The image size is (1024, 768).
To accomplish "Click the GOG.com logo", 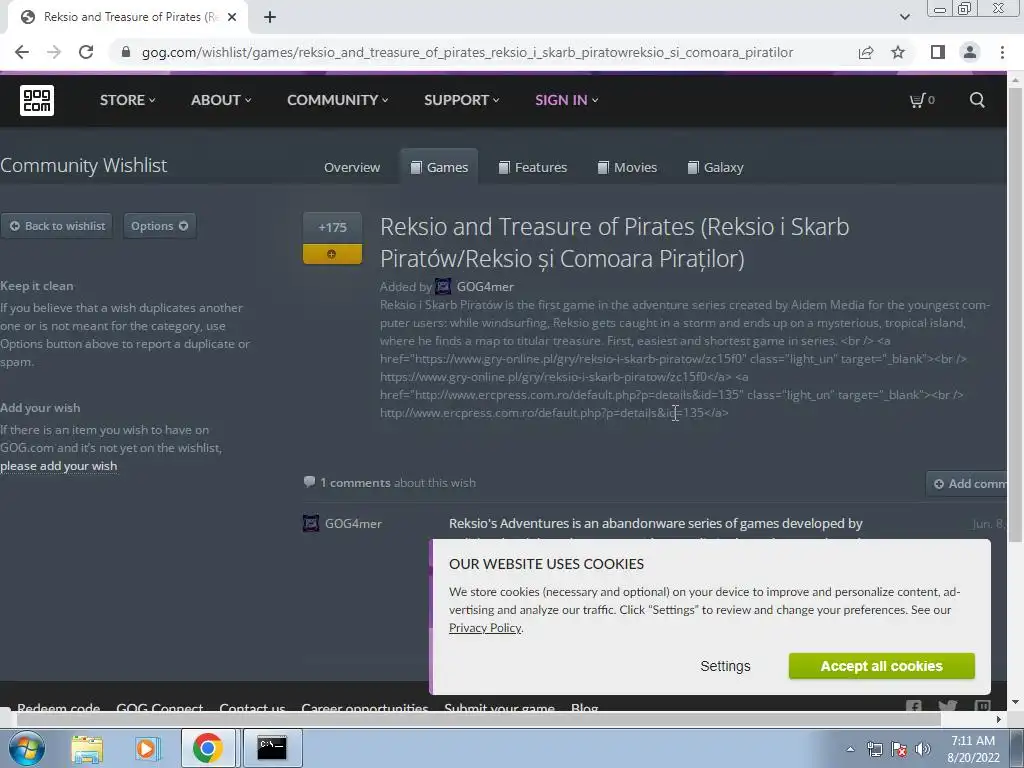I will tap(37, 100).
